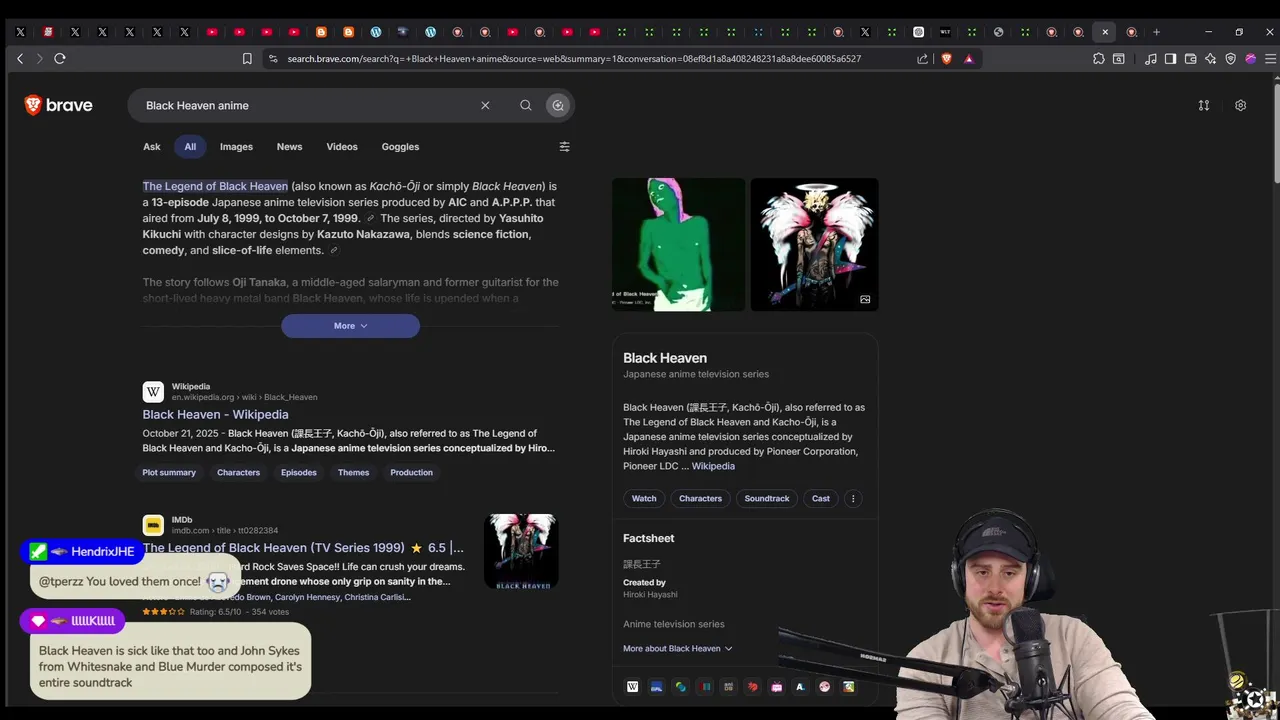This screenshot has height=720, width=1280.
Task: Click the Hiroki Hayashi creator name
Action: [x=650, y=595]
